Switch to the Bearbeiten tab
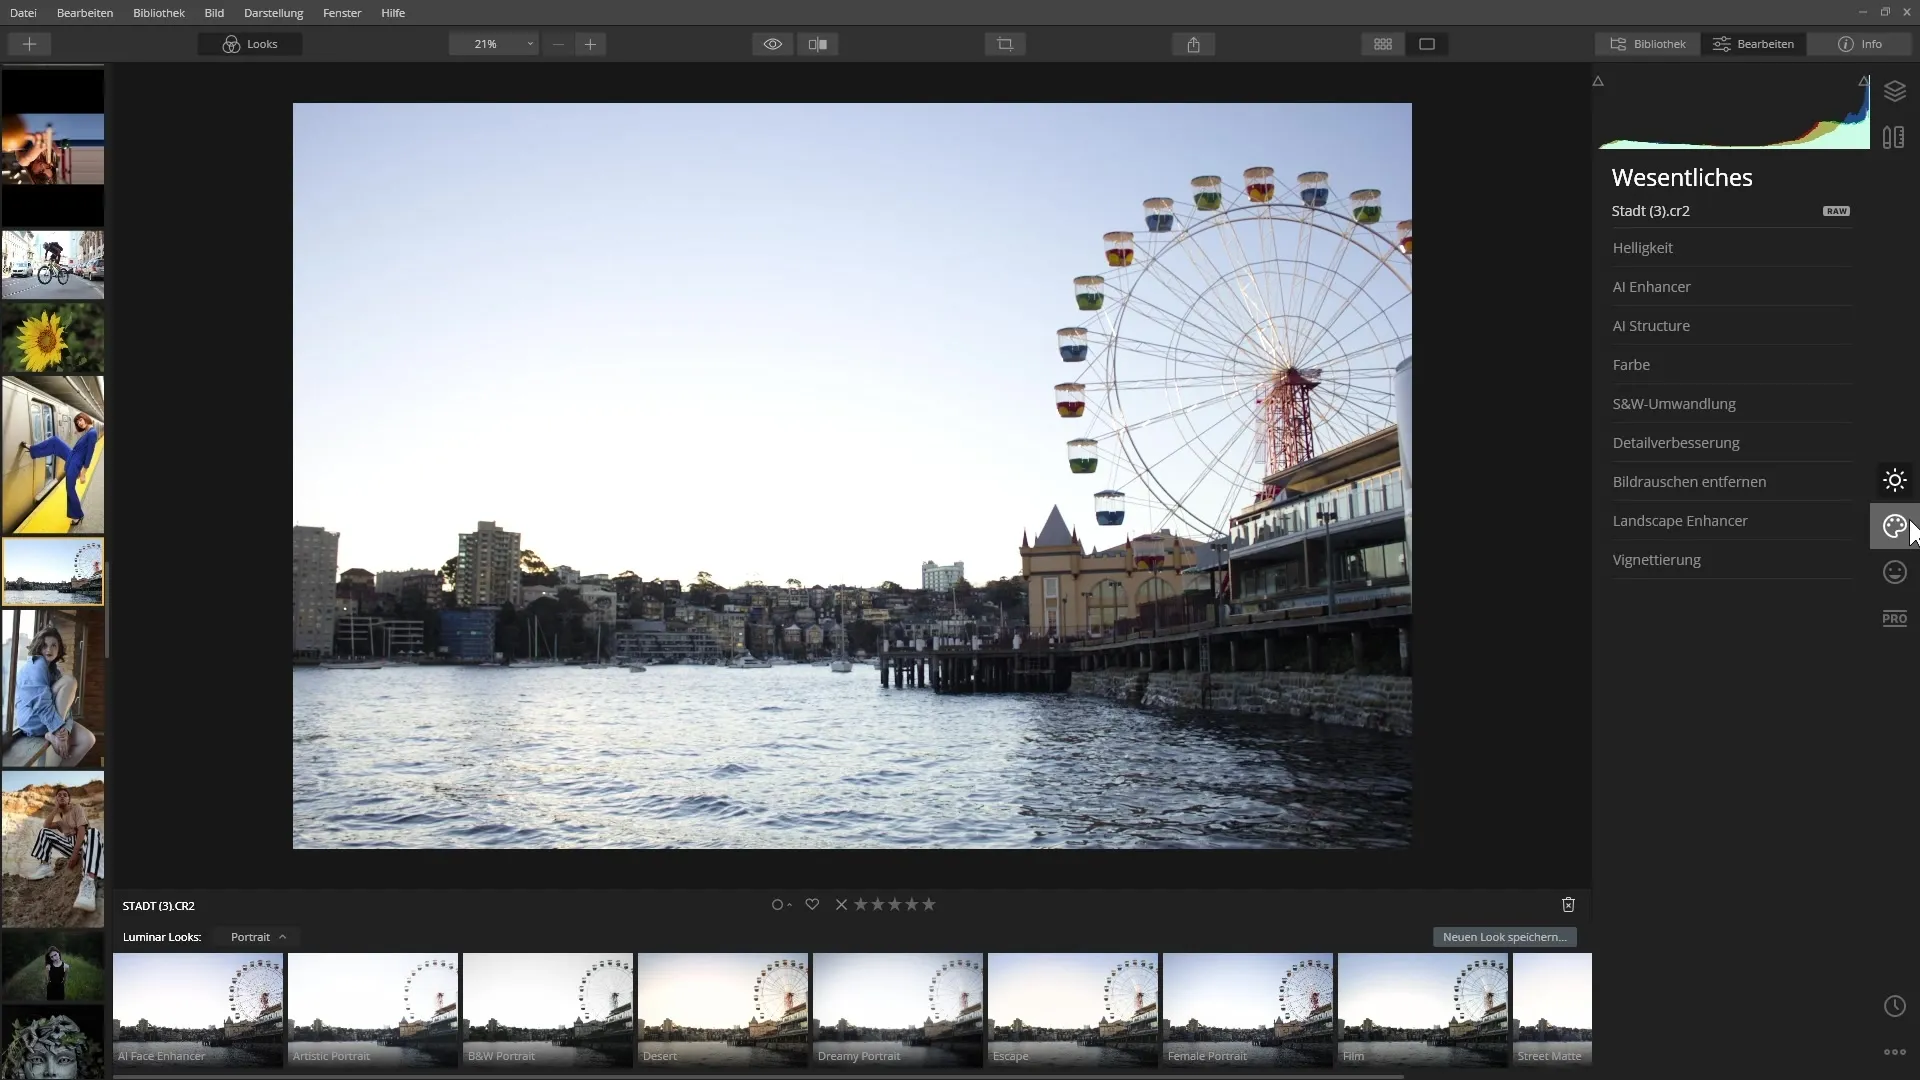 1754,44
